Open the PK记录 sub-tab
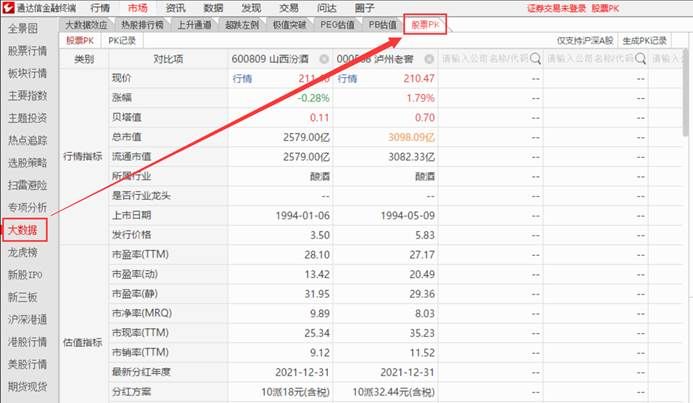This screenshot has height=403, width=693. [122, 41]
